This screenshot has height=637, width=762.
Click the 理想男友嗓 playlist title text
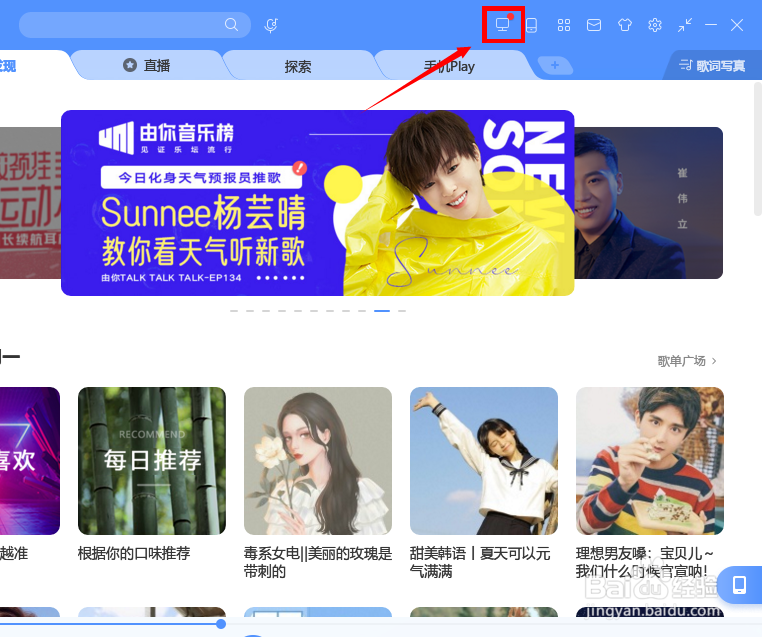point(645,562)
